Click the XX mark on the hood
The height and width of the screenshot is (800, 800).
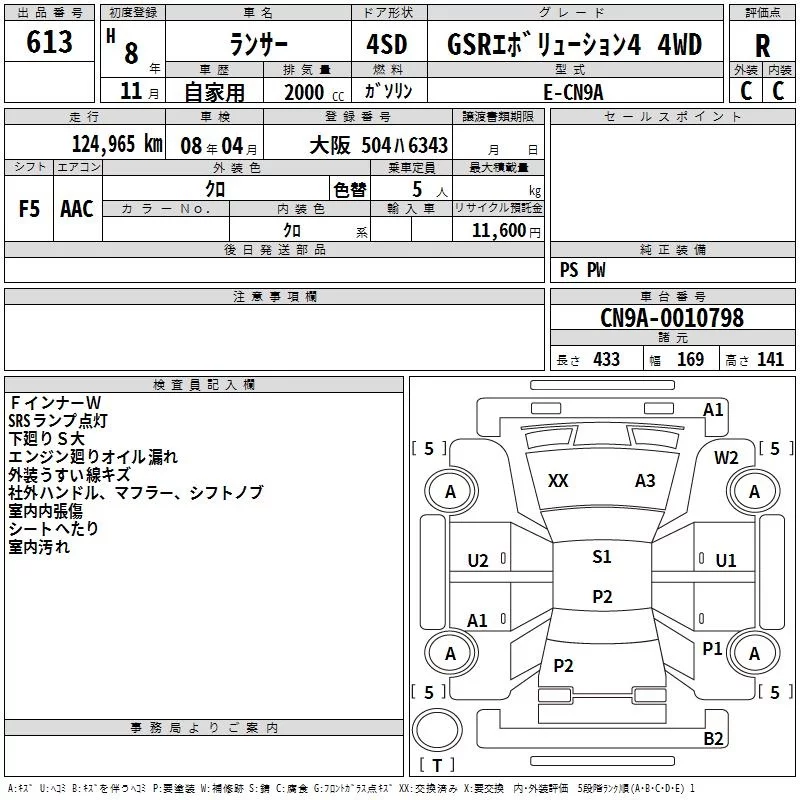click(558, 481)
